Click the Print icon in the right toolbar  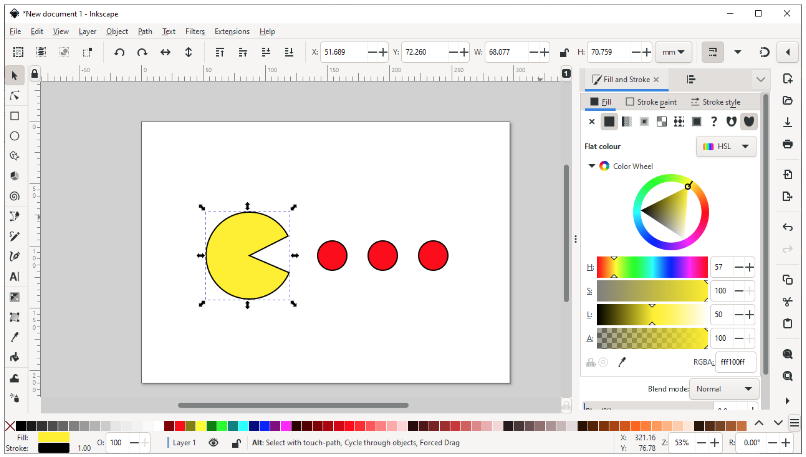pyautogui.click(x=788, y=144)
